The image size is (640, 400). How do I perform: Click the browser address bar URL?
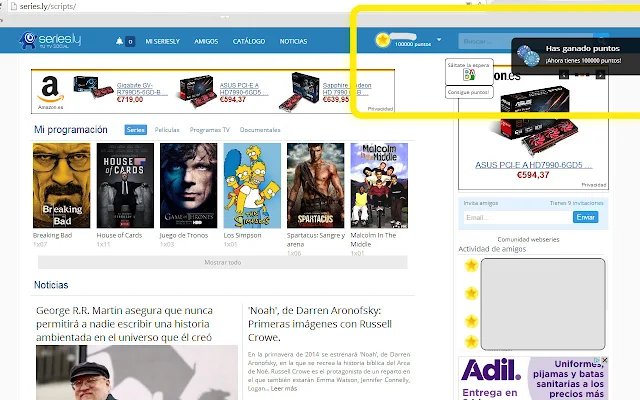pos(48,6)
